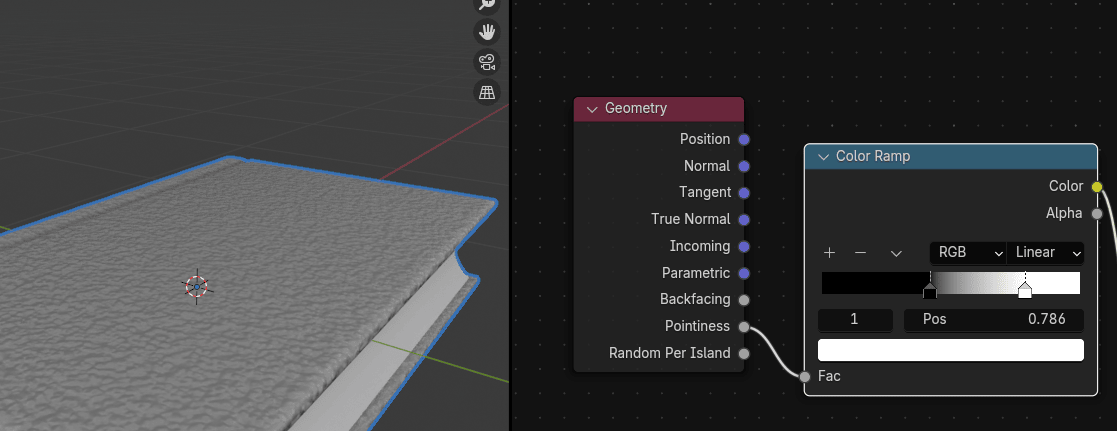
Task: Remove a color stop with minus button
Action: click(x=860, y=253)
